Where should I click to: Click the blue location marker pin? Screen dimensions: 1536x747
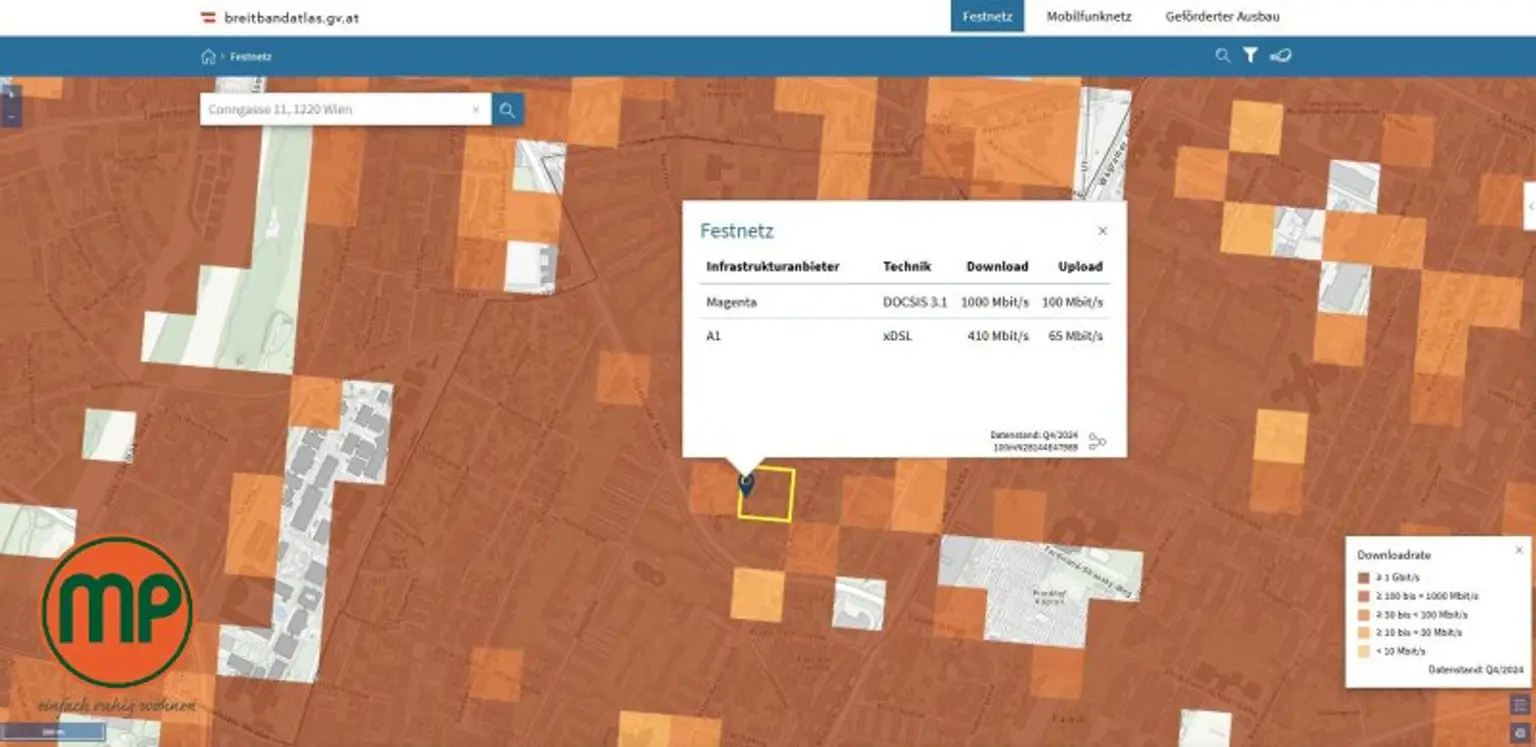(x=746, y=486)
